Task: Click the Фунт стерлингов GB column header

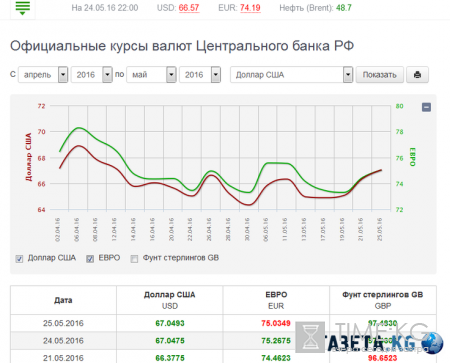Action: (x=383, y=300)
